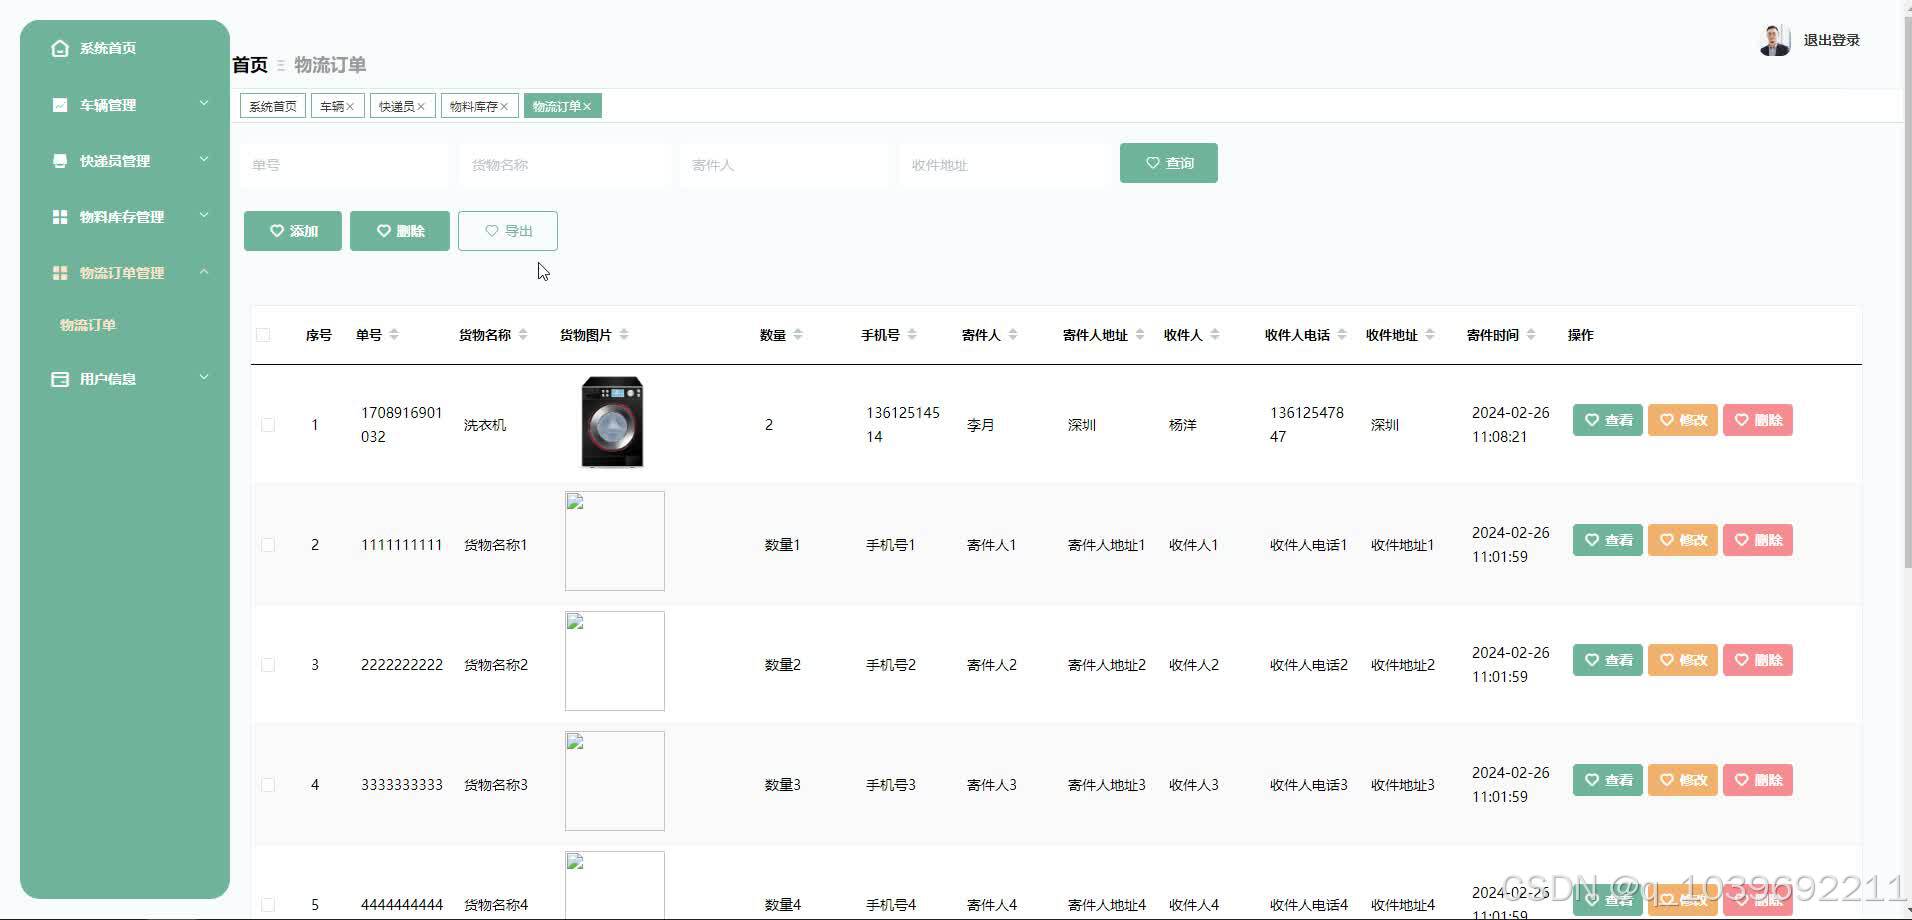Image resolution: width=1912 pixels, height=920 pixels.
Task: Sort table by 寄件时间 column arrows
Action: (x=1531, y=335)
